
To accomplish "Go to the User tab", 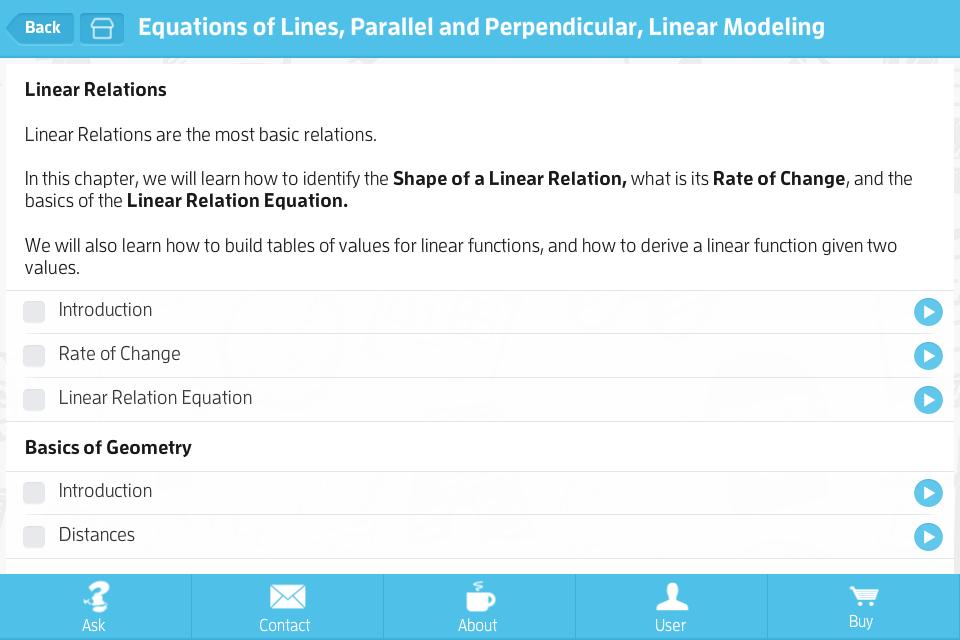I will coord(671,607).
